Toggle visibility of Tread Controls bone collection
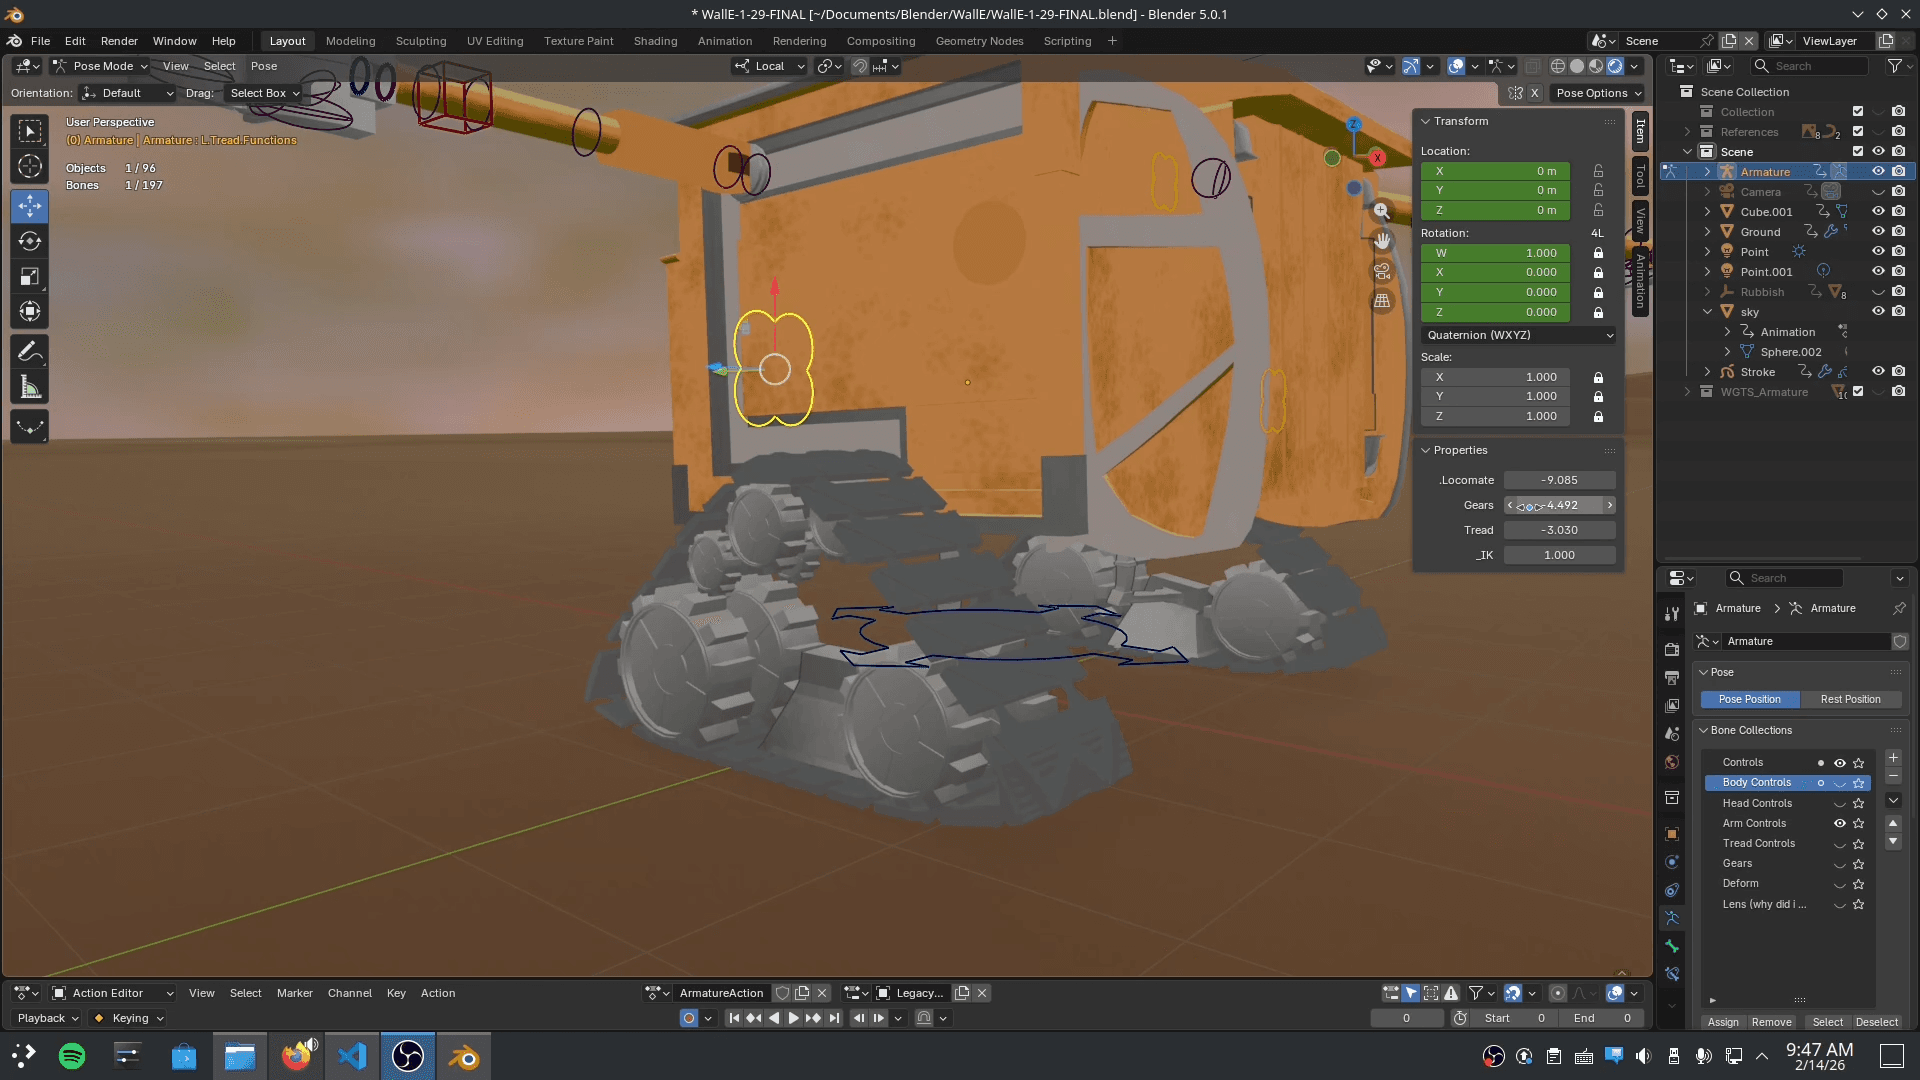Viewport: 1920px width, 1080px height. click(x=1839, y=843)
